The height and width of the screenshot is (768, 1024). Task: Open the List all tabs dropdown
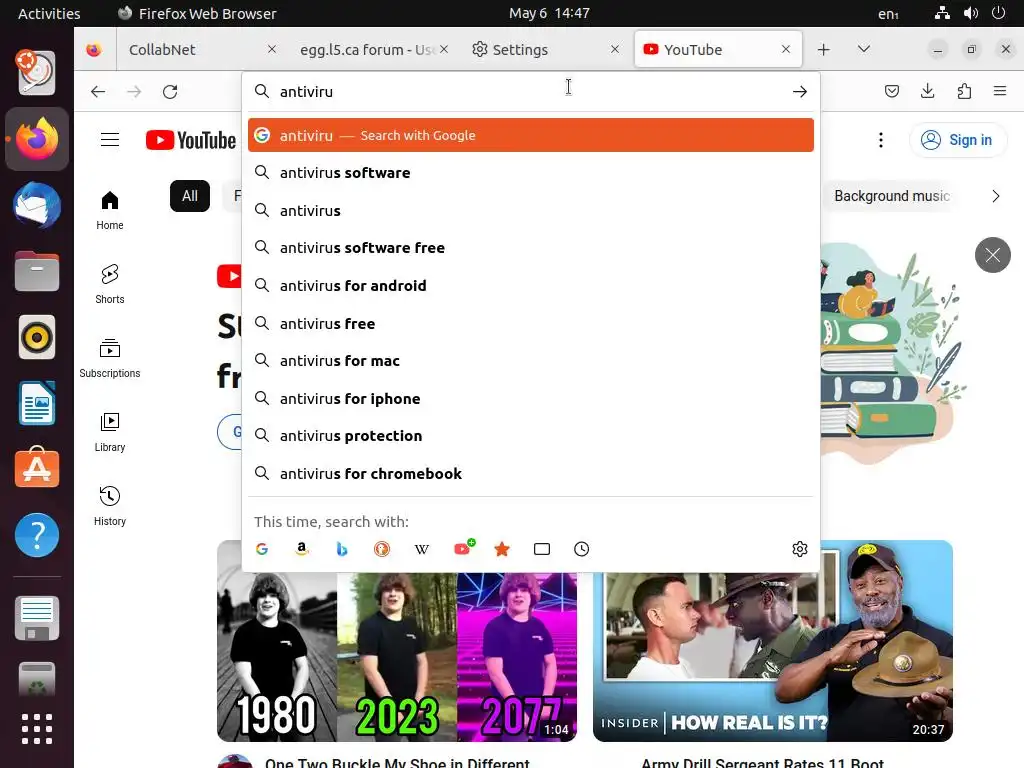tap(863, 49)
